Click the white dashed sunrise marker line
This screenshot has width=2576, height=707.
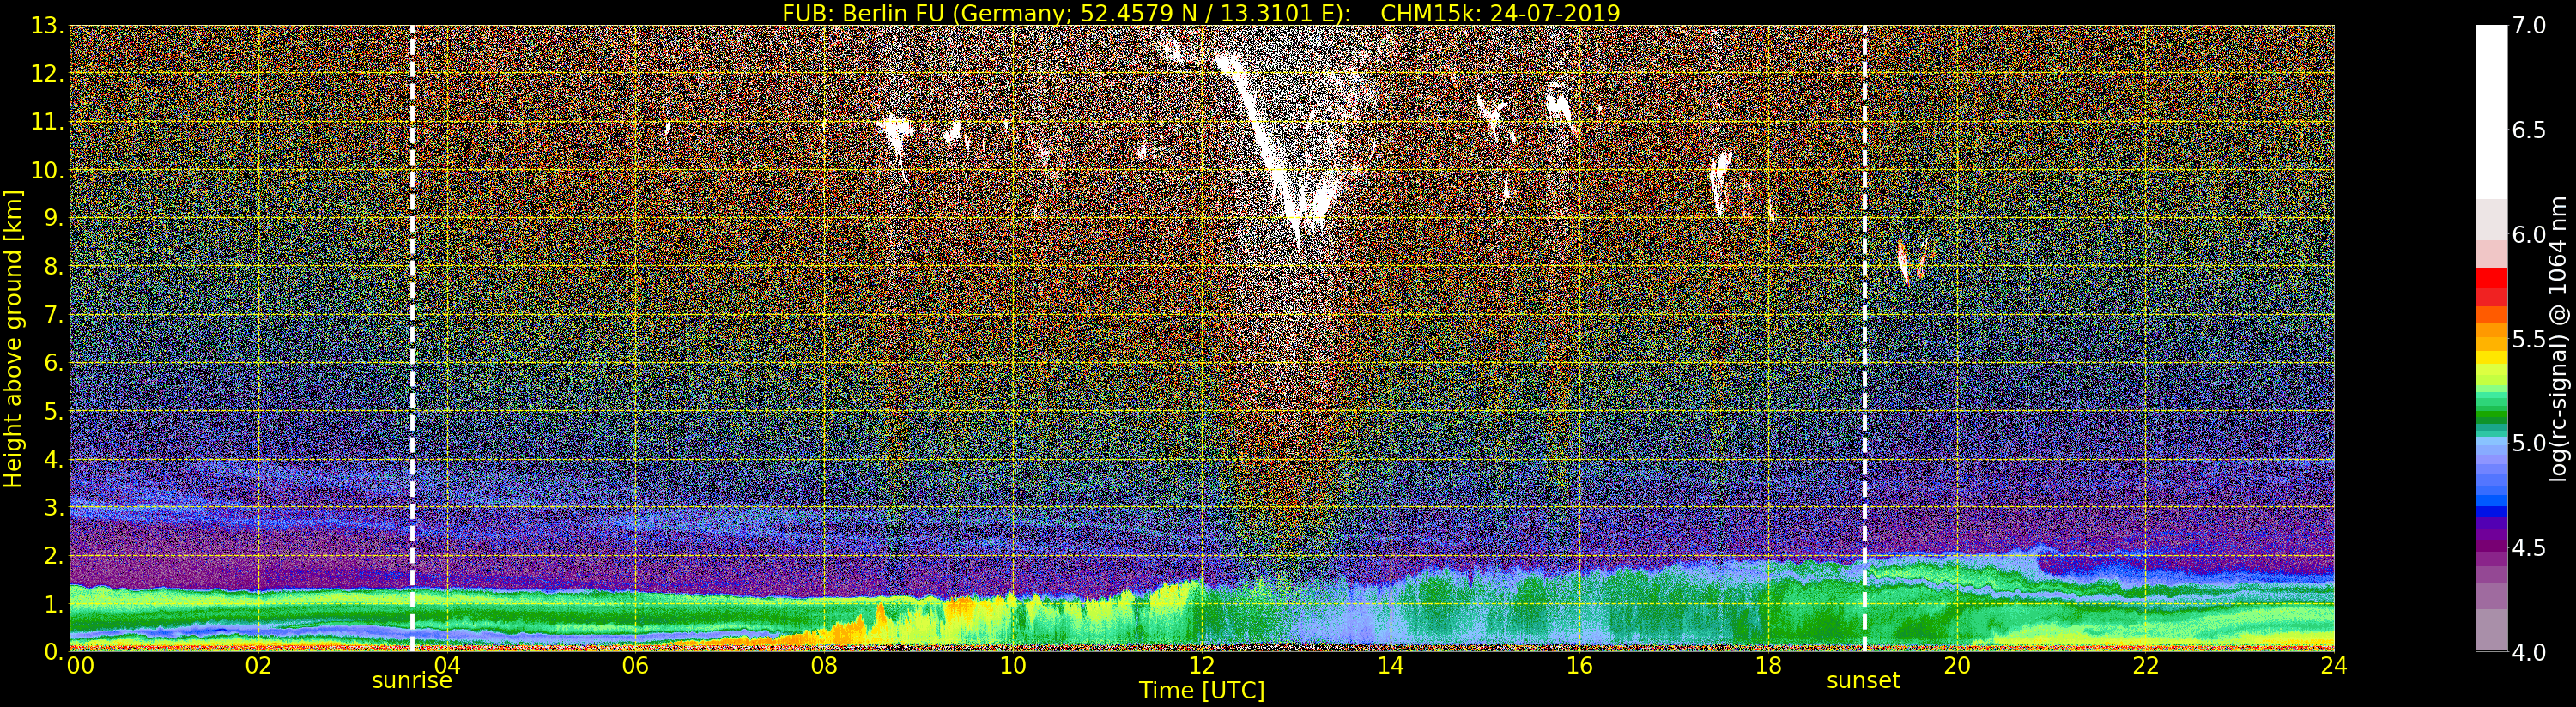[412, 339]
